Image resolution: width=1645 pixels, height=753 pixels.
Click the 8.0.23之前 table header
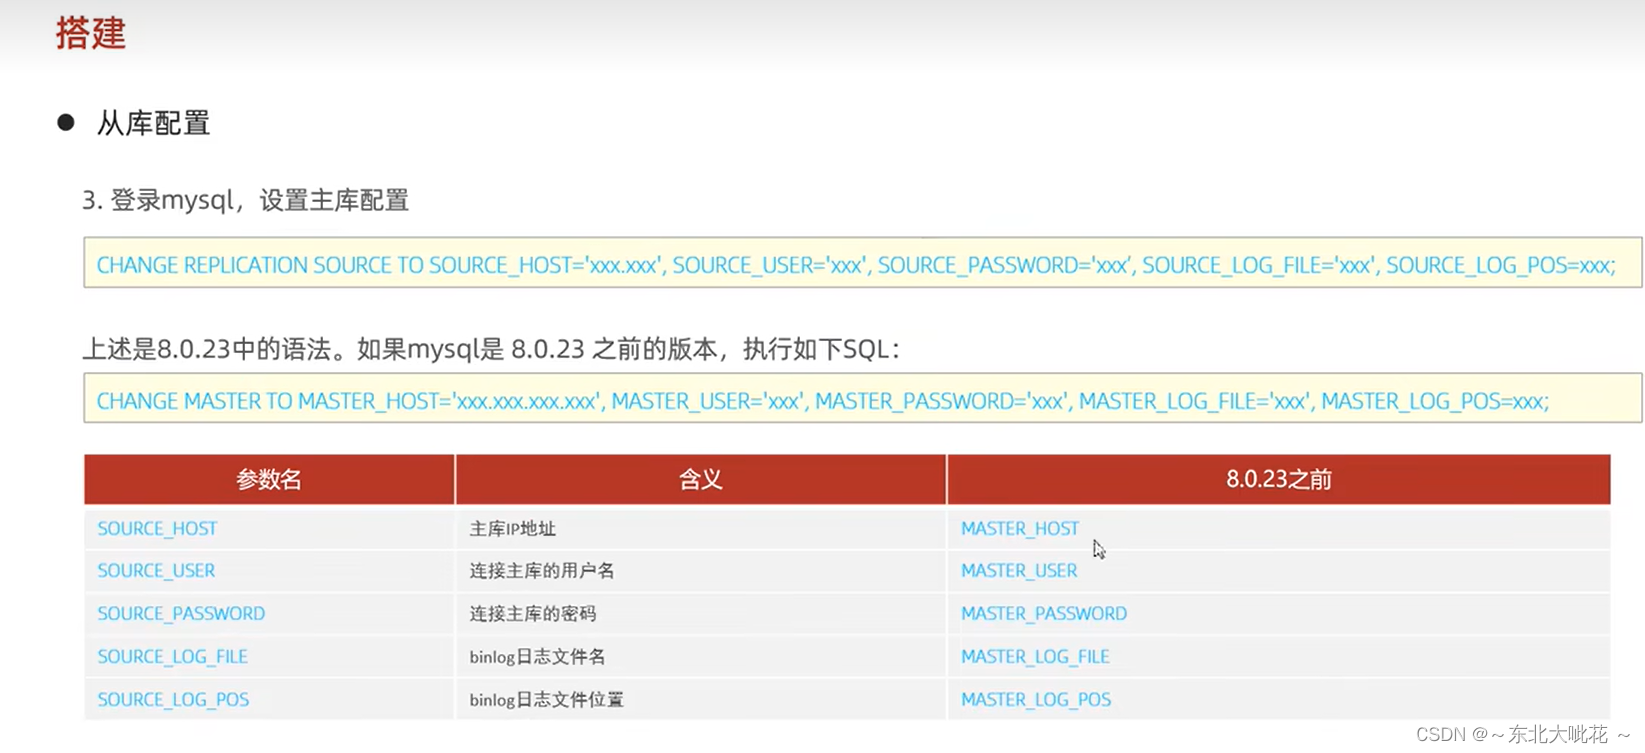click(x=1279, y=480)
